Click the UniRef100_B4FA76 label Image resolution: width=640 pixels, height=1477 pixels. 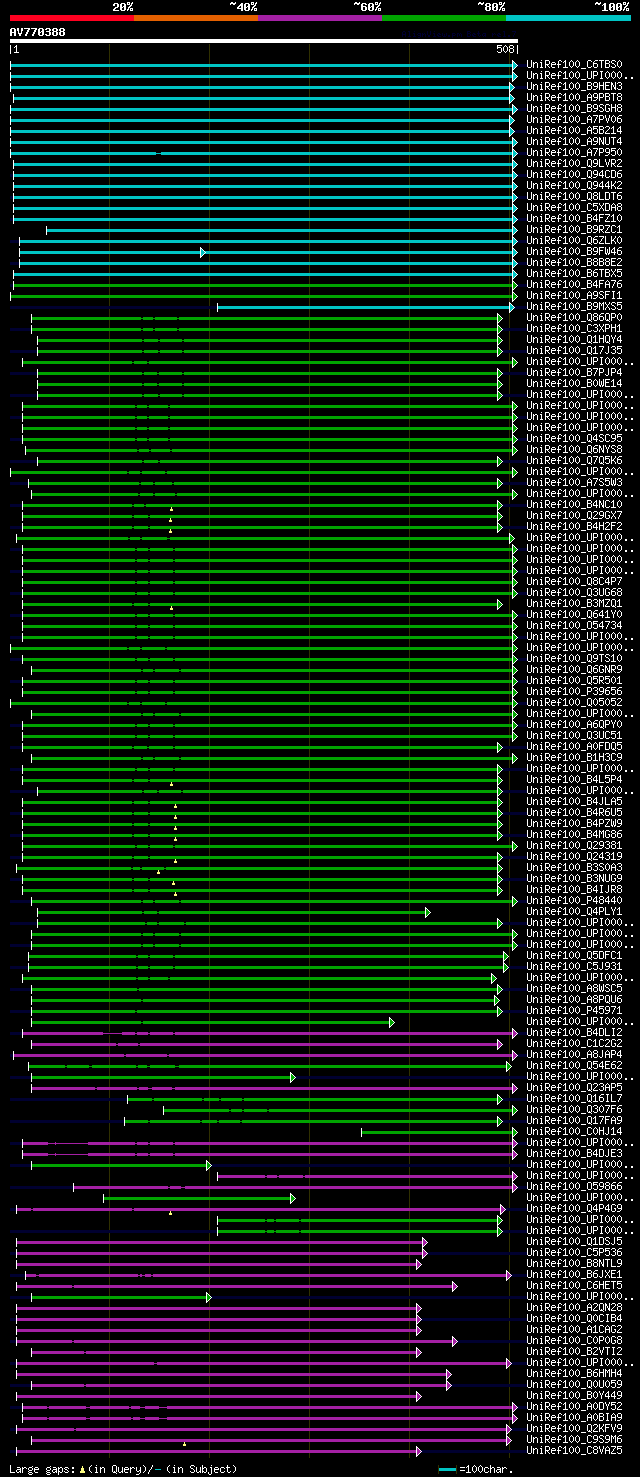click(573, 285)
